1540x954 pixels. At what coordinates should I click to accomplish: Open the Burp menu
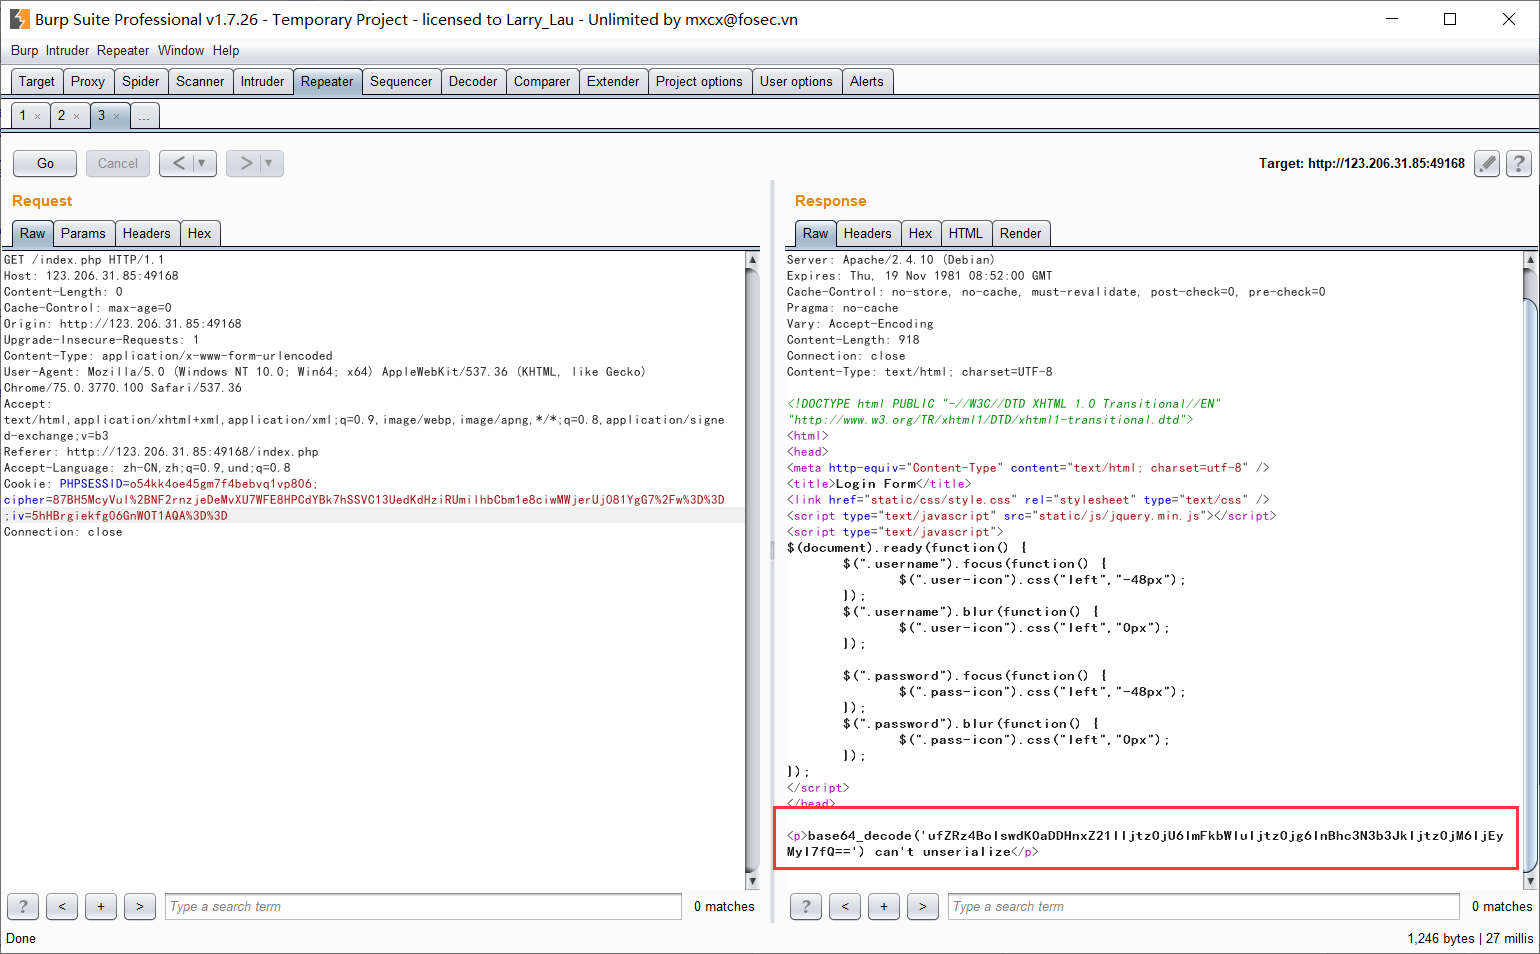click(24, 51)
